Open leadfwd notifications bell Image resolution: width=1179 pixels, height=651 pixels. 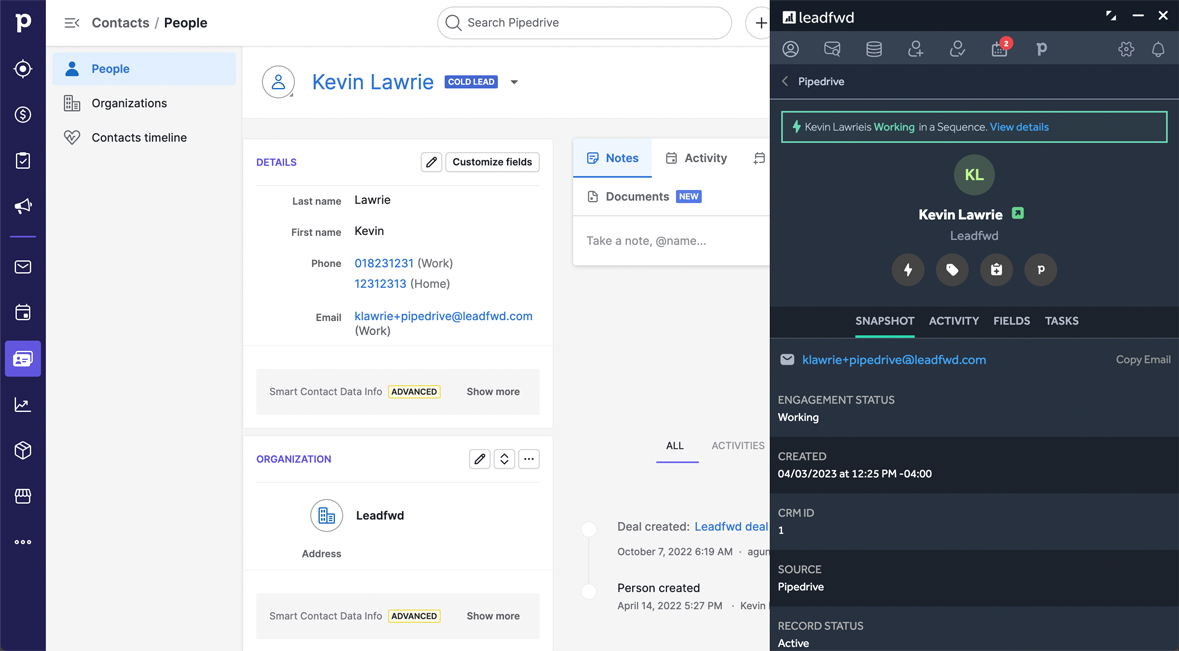tap(1159, 49)
